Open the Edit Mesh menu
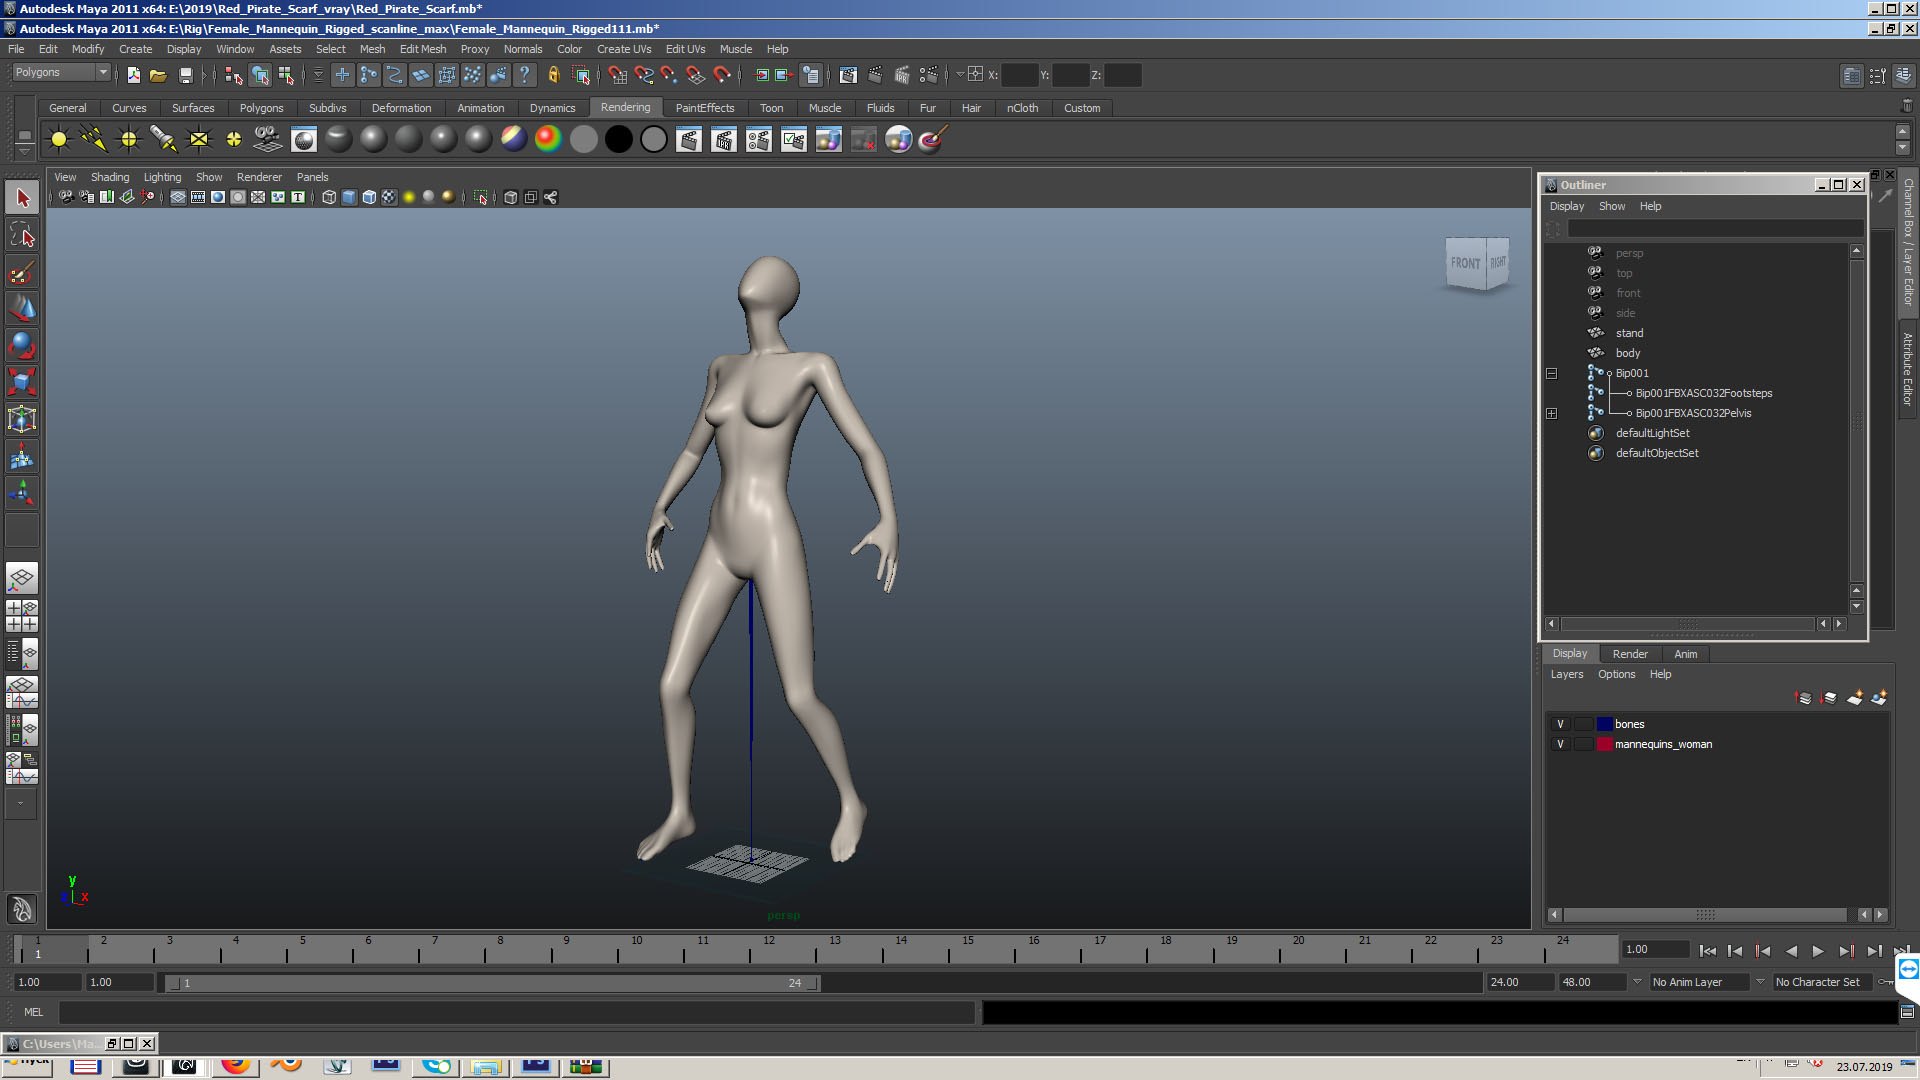The image size is (1920, 1080). [423, 49]
